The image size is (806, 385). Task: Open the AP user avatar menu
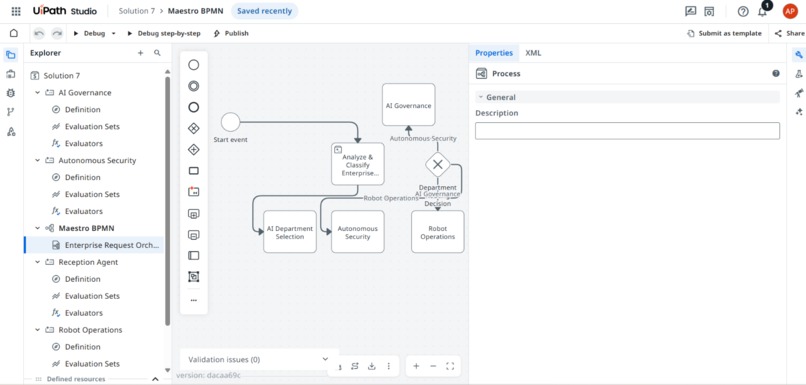point(790,11)
